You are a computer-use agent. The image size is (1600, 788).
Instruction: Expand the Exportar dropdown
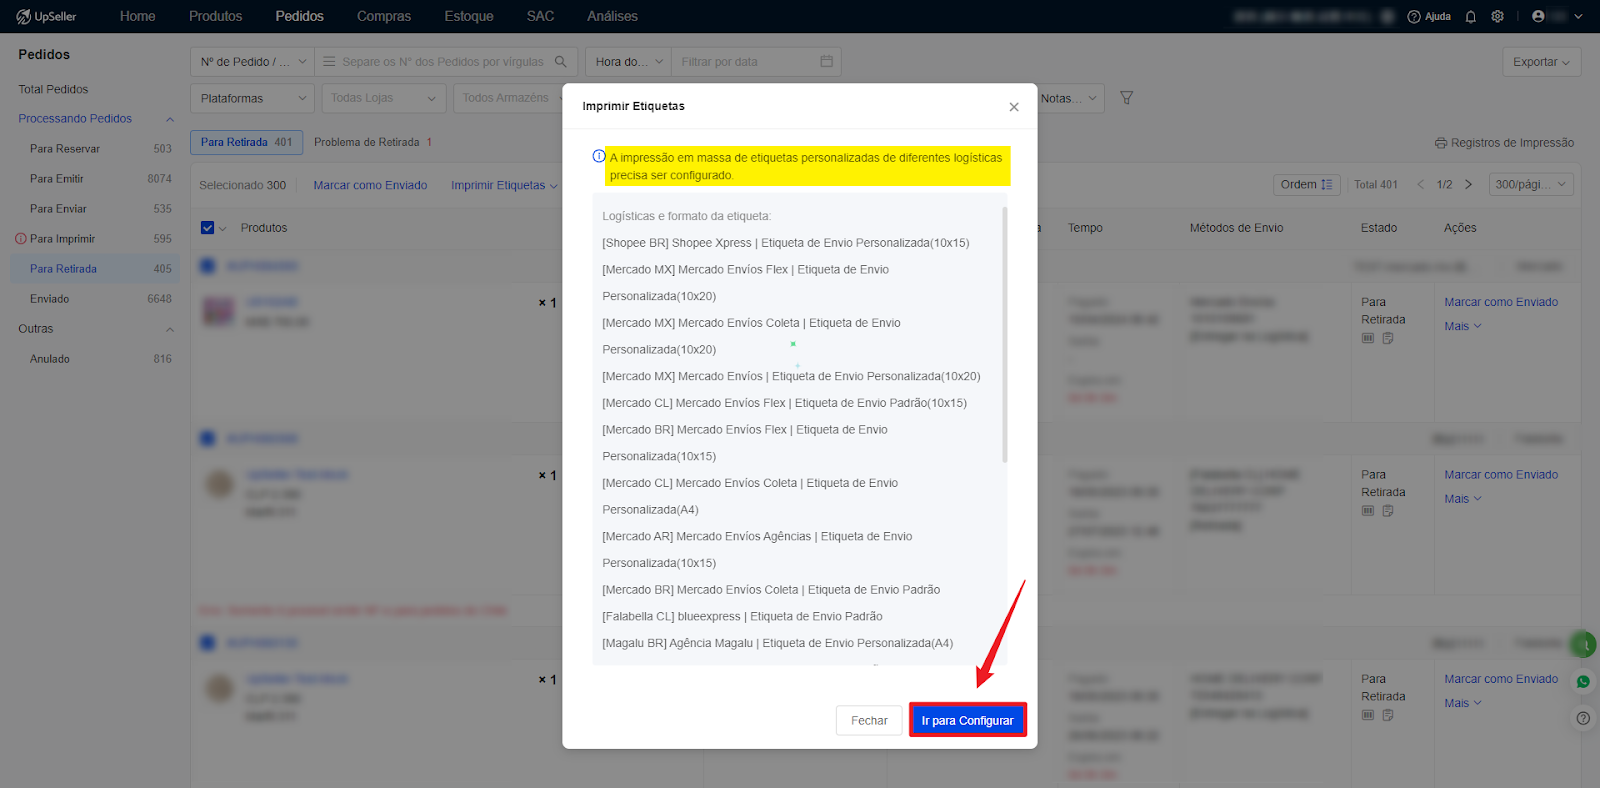[1541, 62]
